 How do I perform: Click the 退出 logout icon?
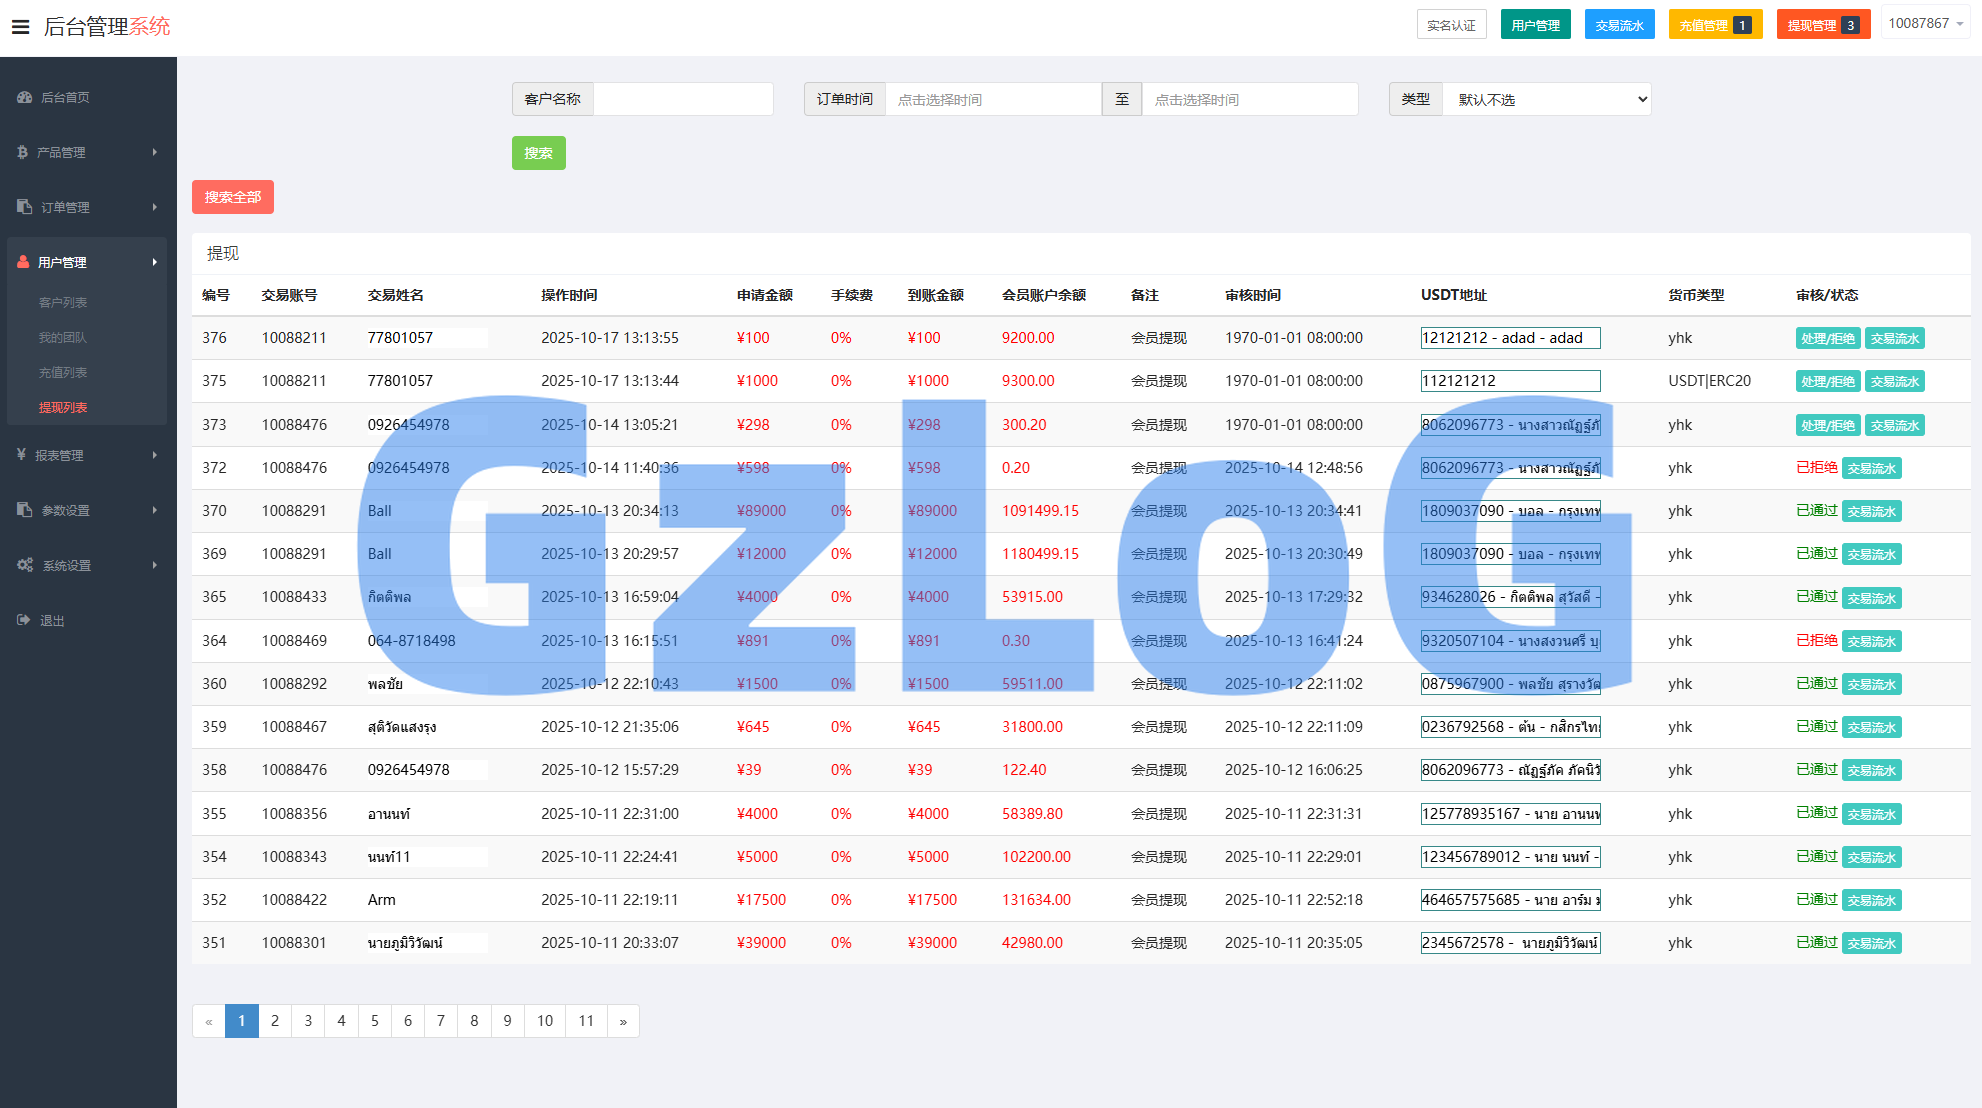[x=23, y=620]
